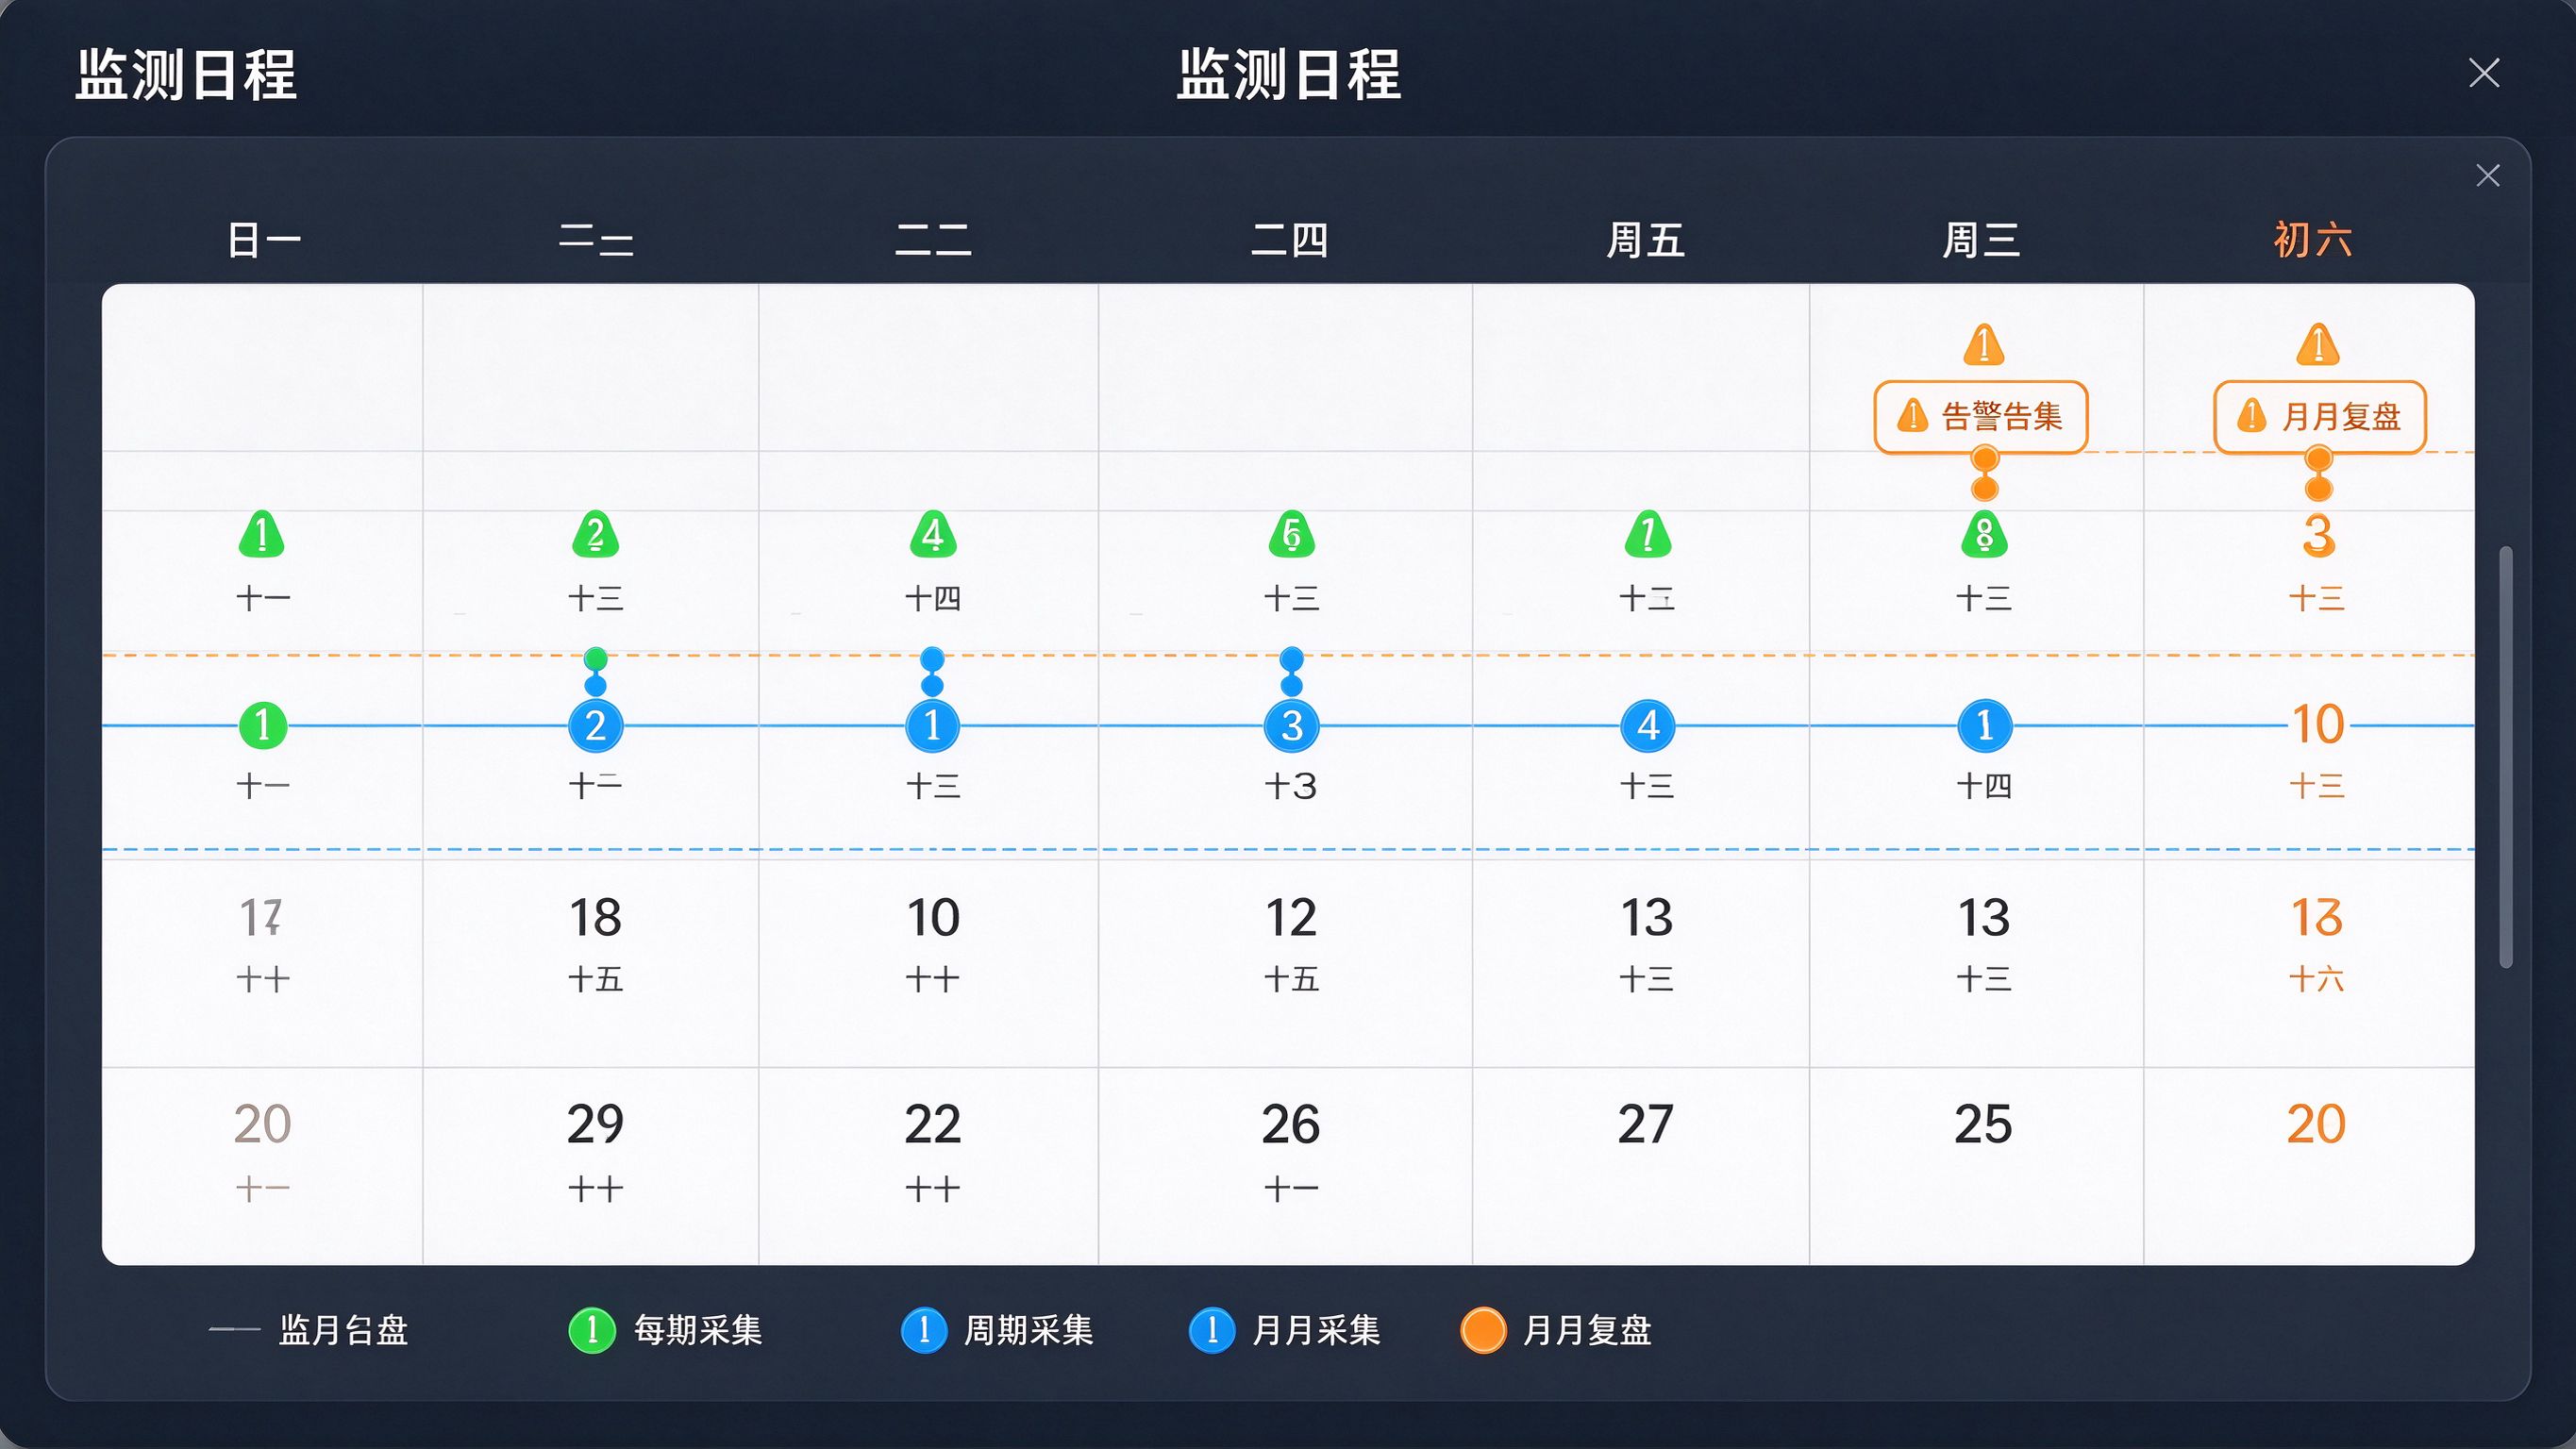This screenshot has height=1449, width=2576.
Task: Select date 18 in the calendar
Action: click(595, 917)
